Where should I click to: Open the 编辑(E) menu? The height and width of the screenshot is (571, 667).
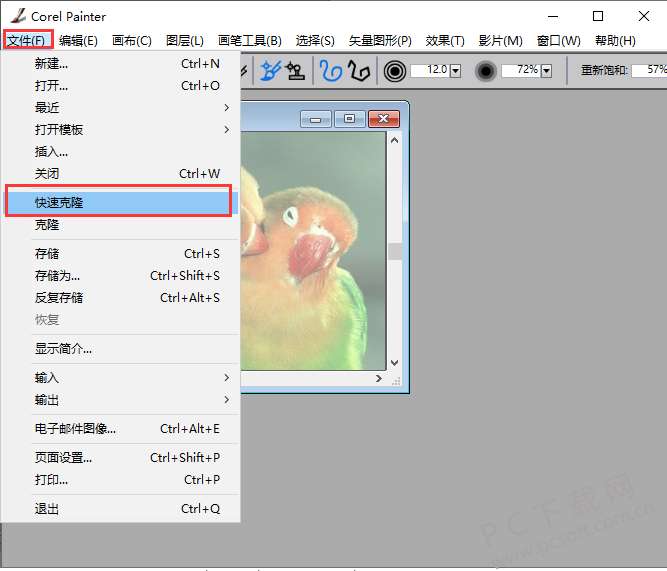click(x=79, y=40)
